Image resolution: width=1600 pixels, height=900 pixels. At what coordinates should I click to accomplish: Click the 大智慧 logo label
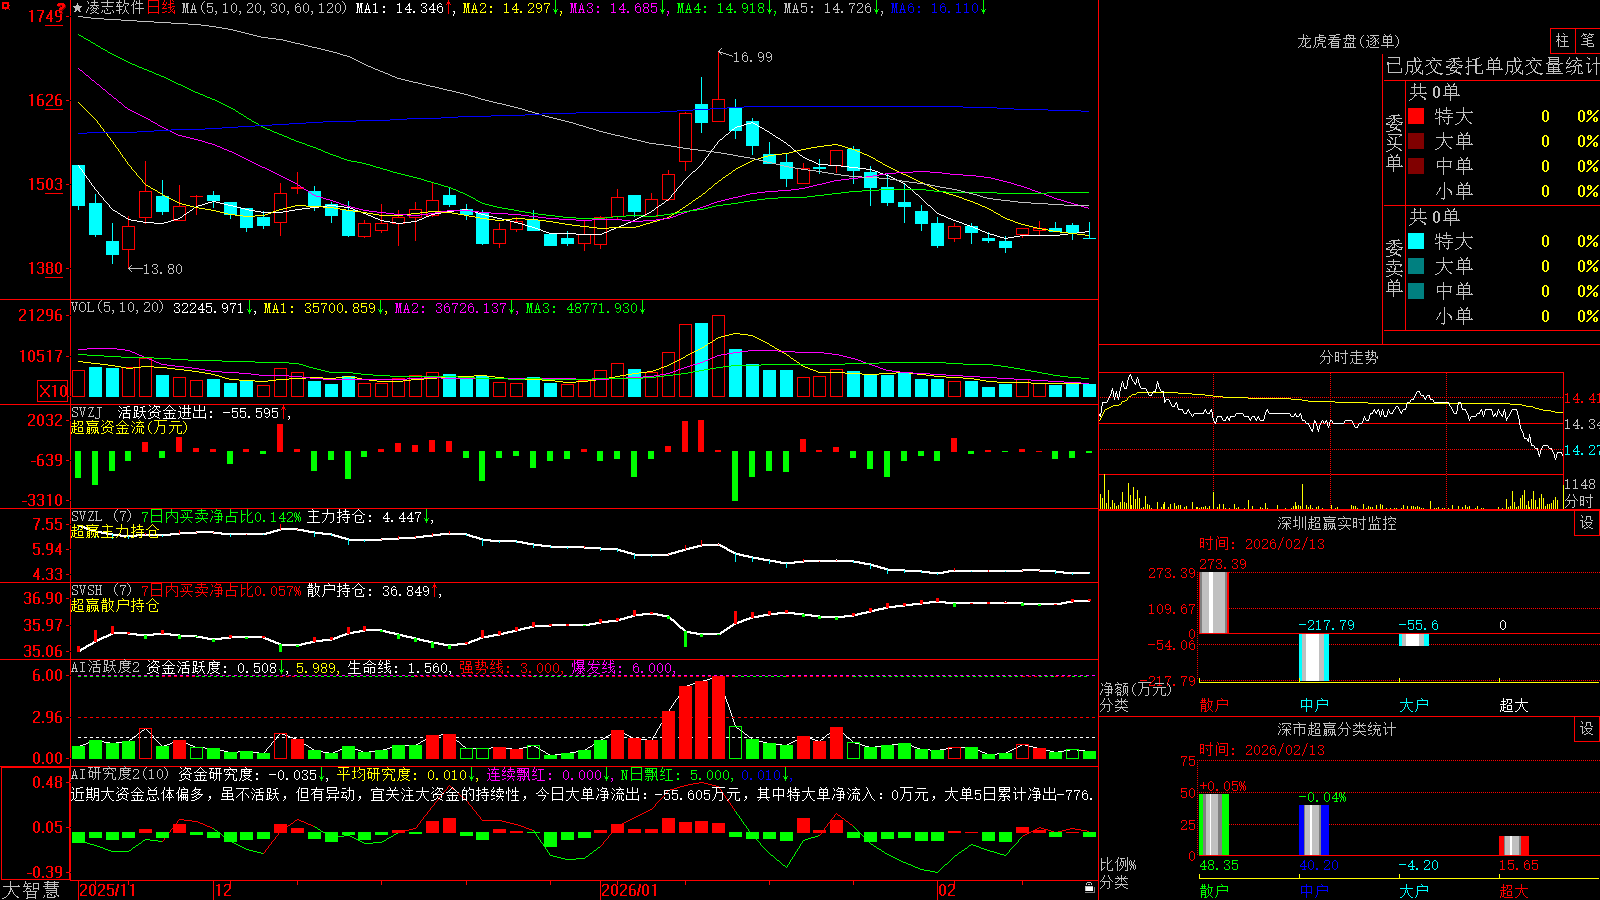click(x=31, y=890)
